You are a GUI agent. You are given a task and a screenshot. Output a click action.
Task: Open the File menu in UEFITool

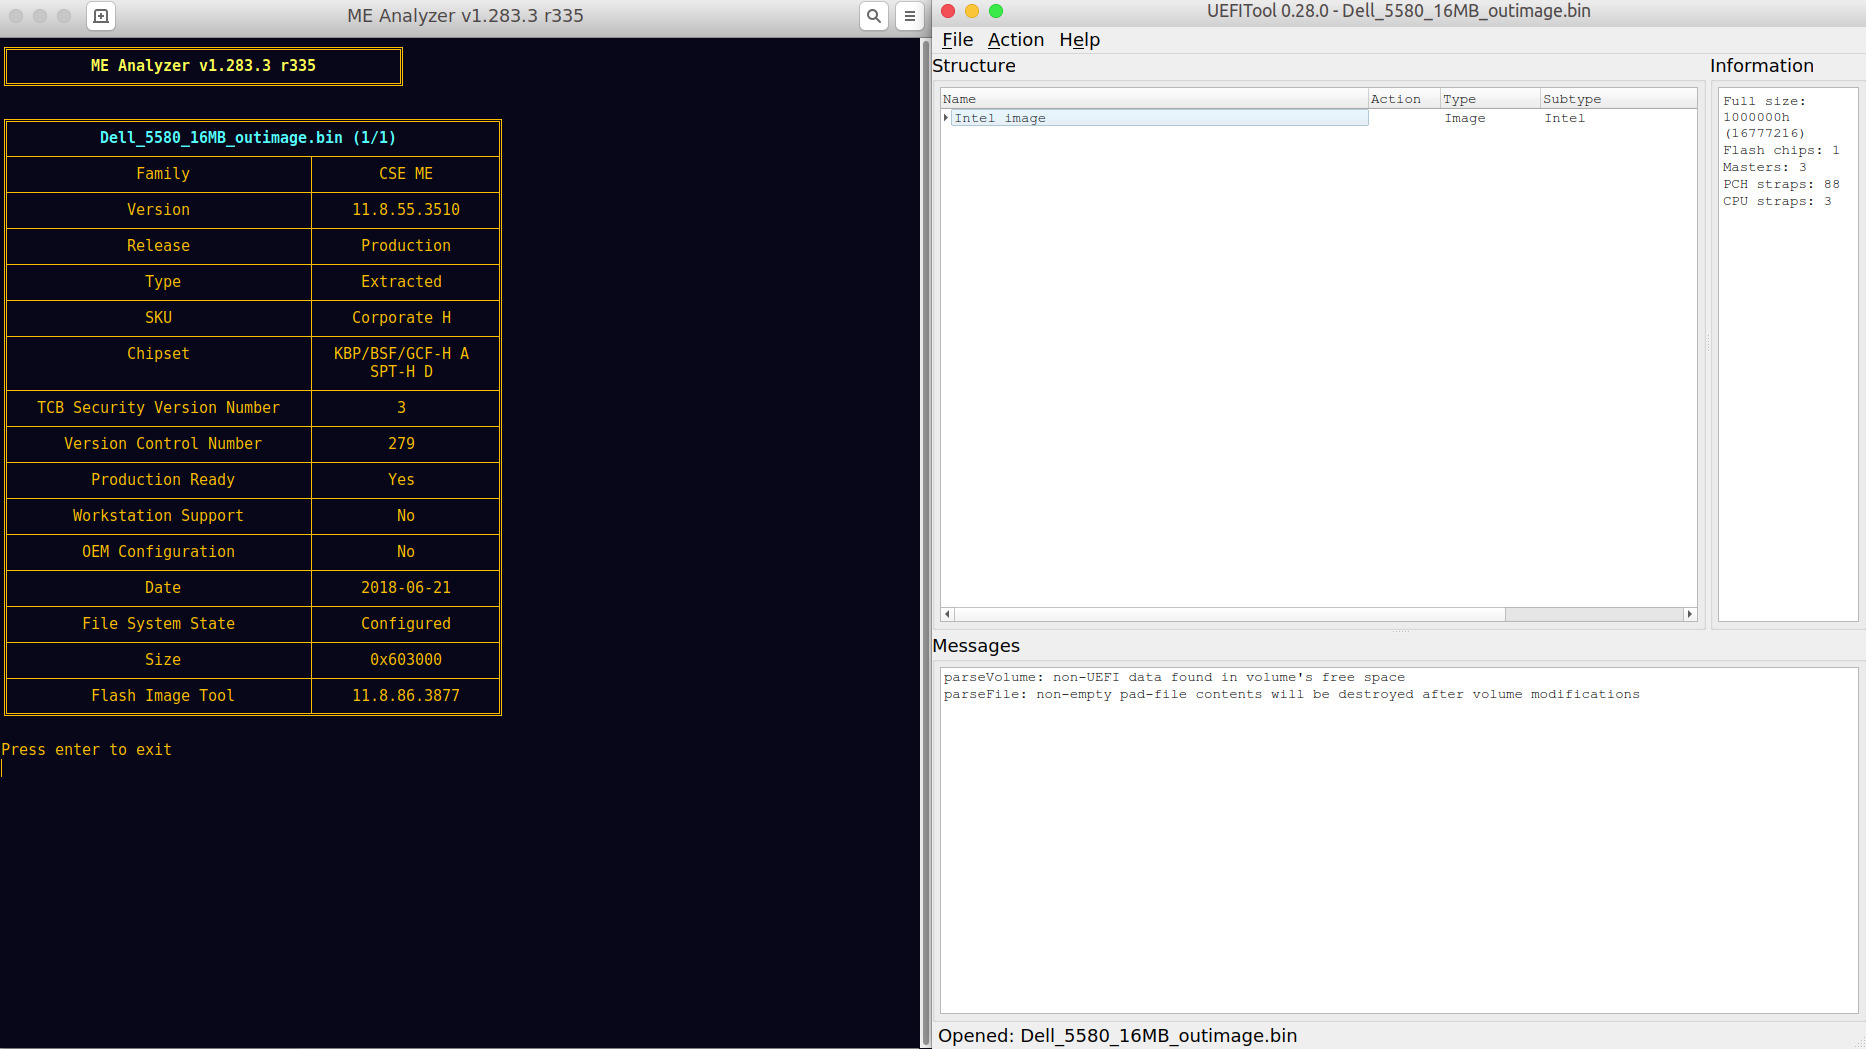coord(957,40)
